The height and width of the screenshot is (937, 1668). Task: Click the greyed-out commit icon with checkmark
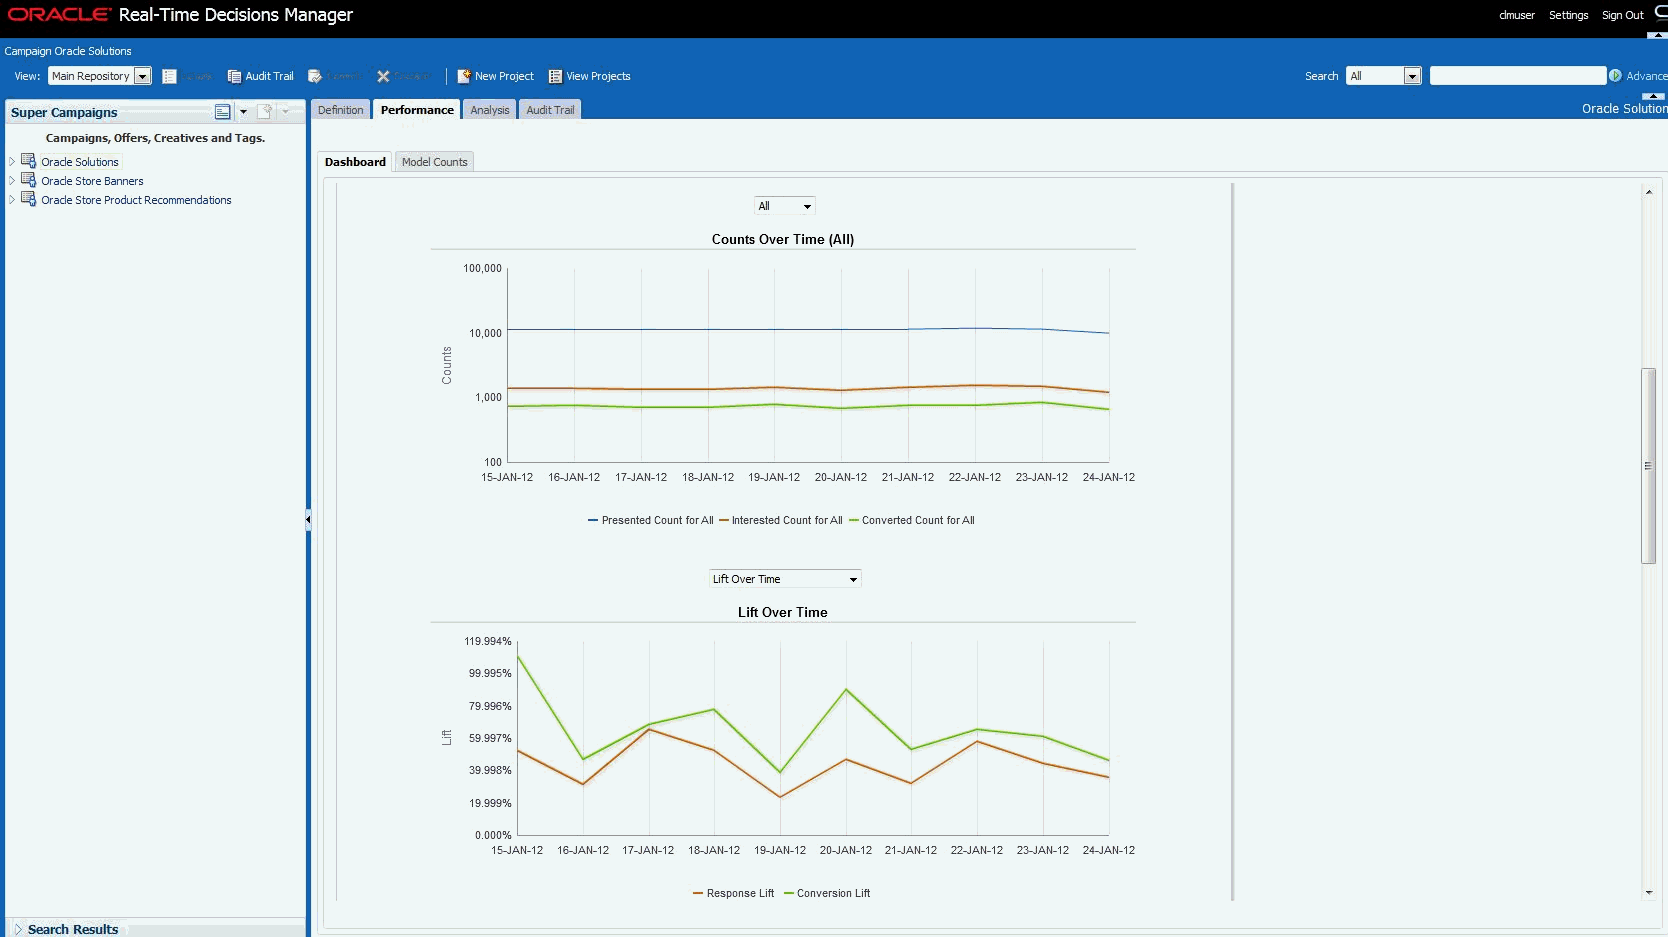pos(315,76)
